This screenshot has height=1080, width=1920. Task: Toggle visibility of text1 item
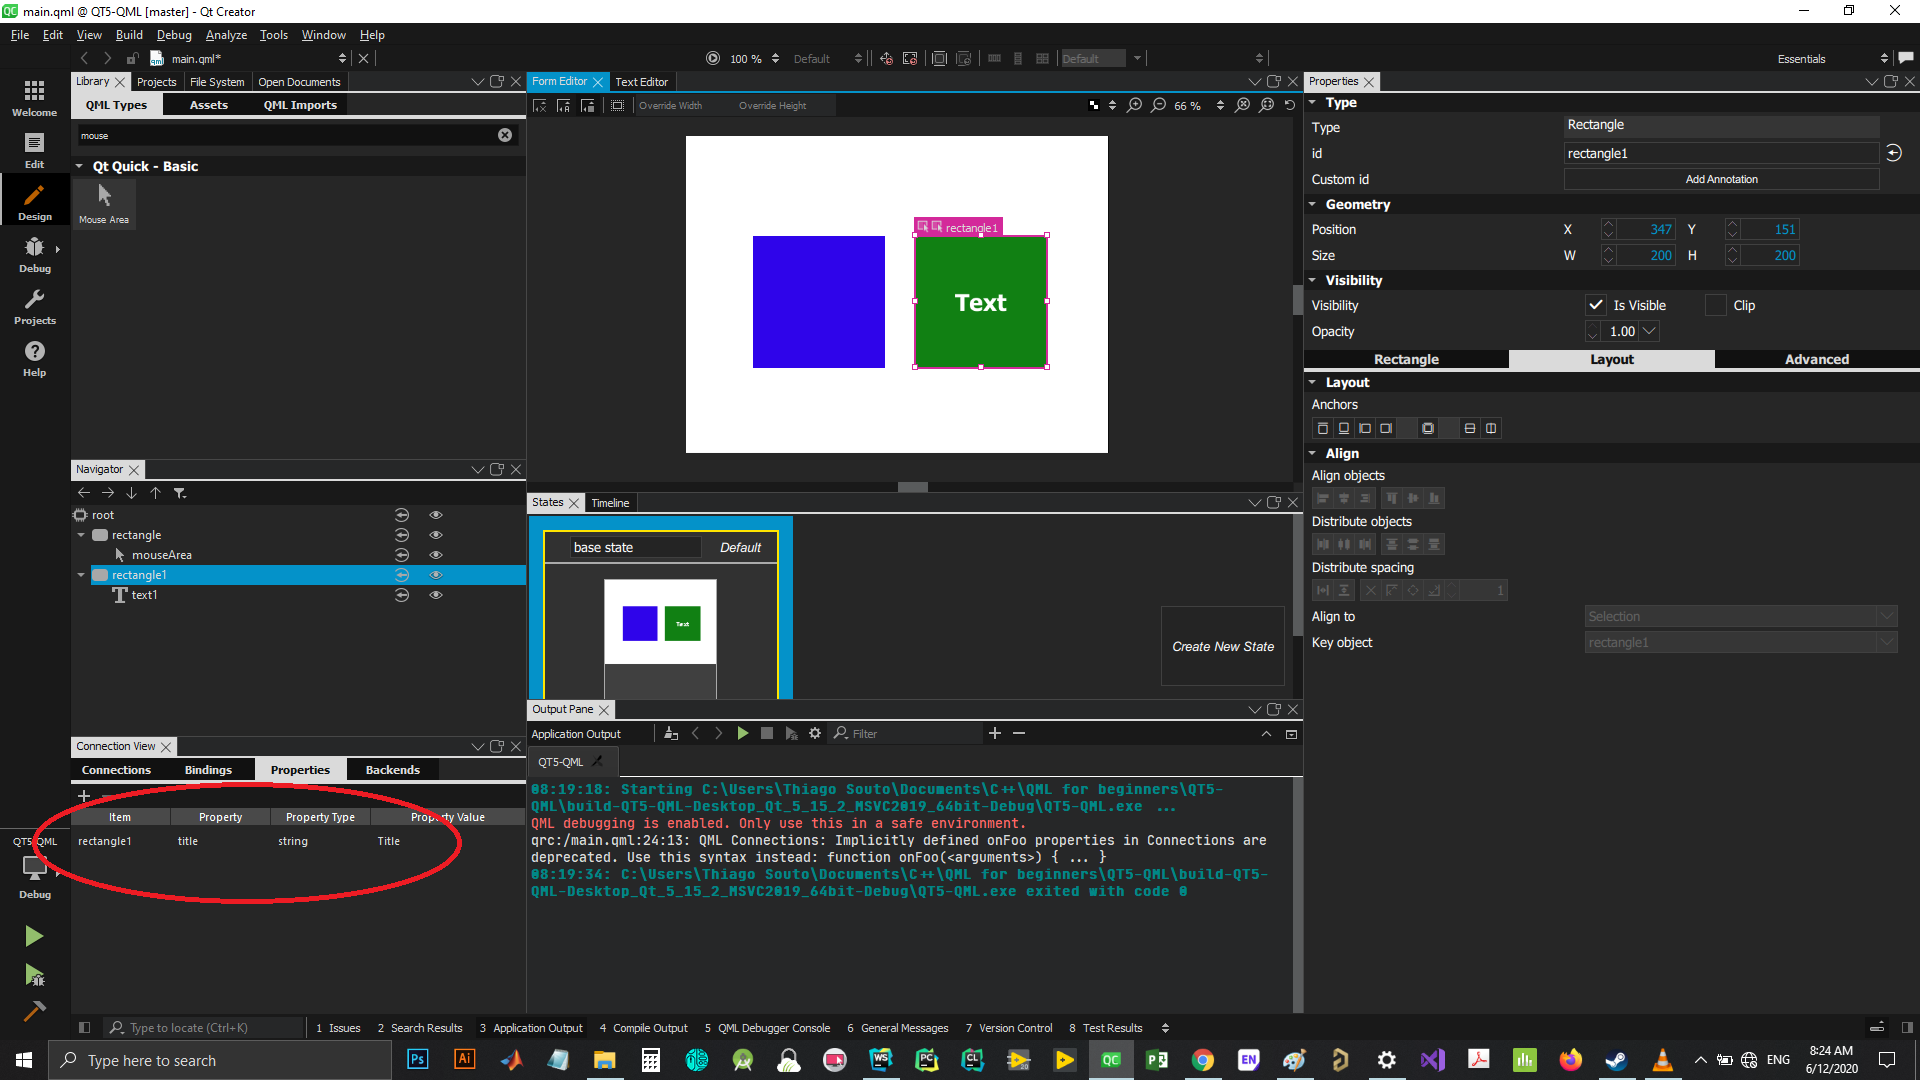pyautogui.click(x=436, y=595)
